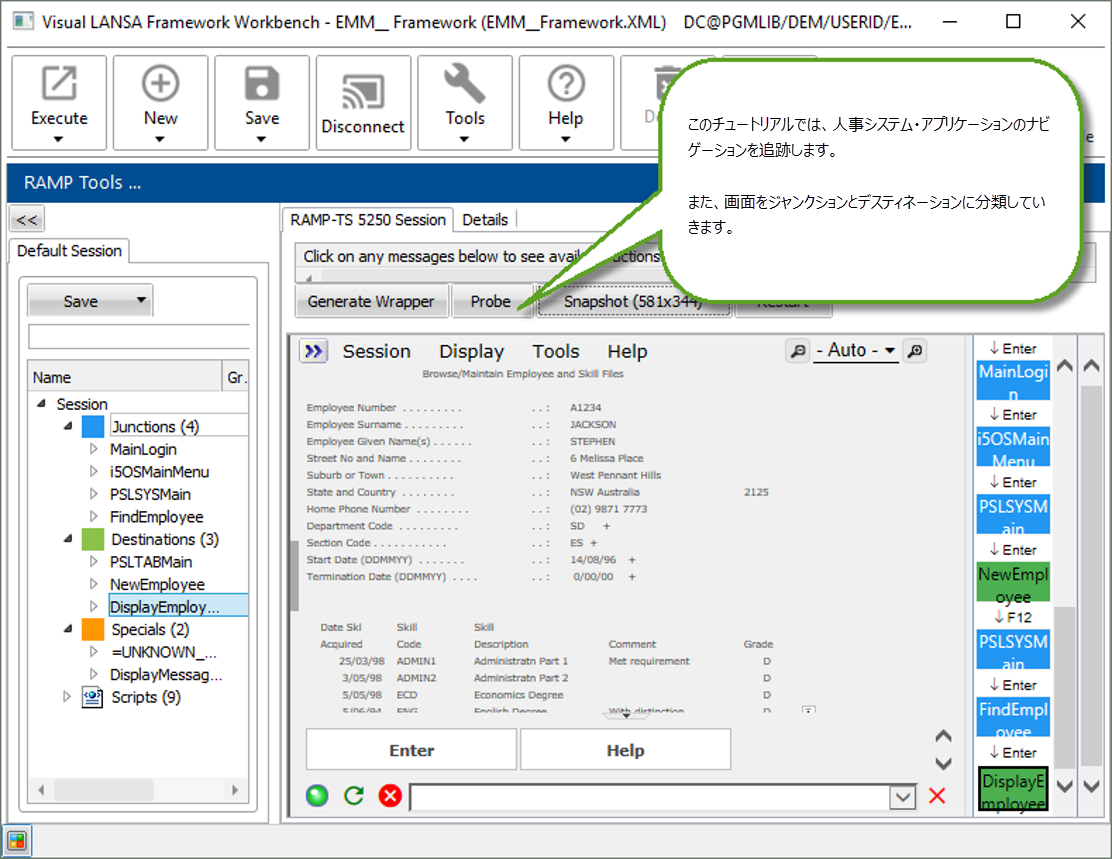This screenshot has width=1112, height=859.
Task: Expand the Scripts (9) node
Action: 67,697
